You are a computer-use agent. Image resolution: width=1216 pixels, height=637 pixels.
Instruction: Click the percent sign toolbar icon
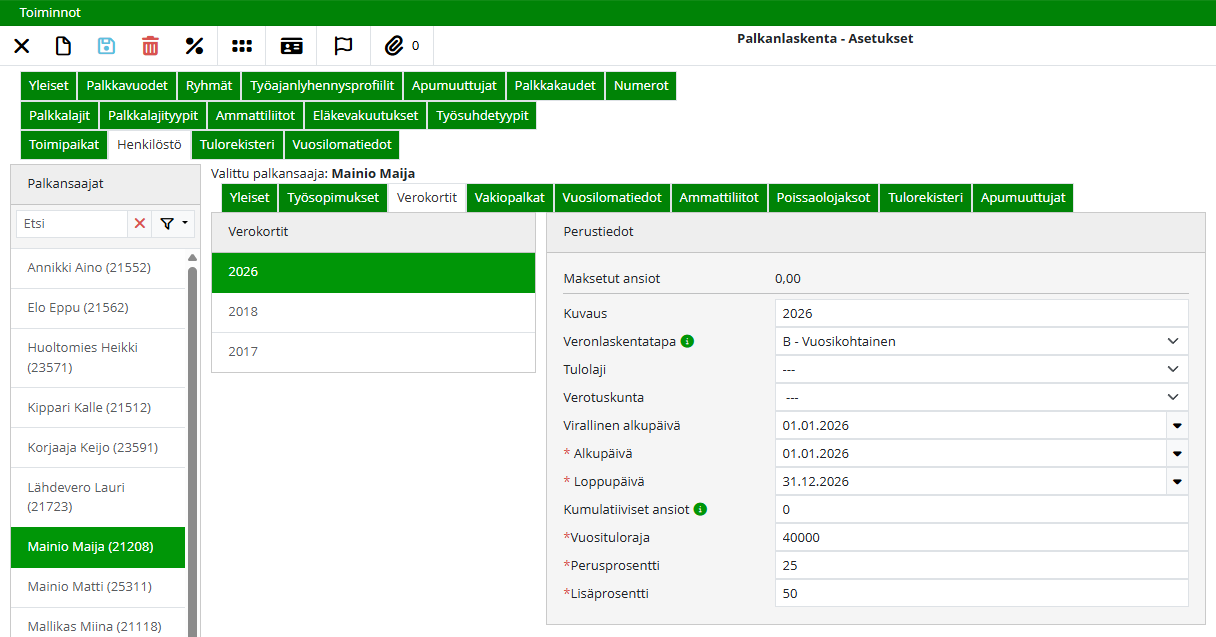click(195, 46)
